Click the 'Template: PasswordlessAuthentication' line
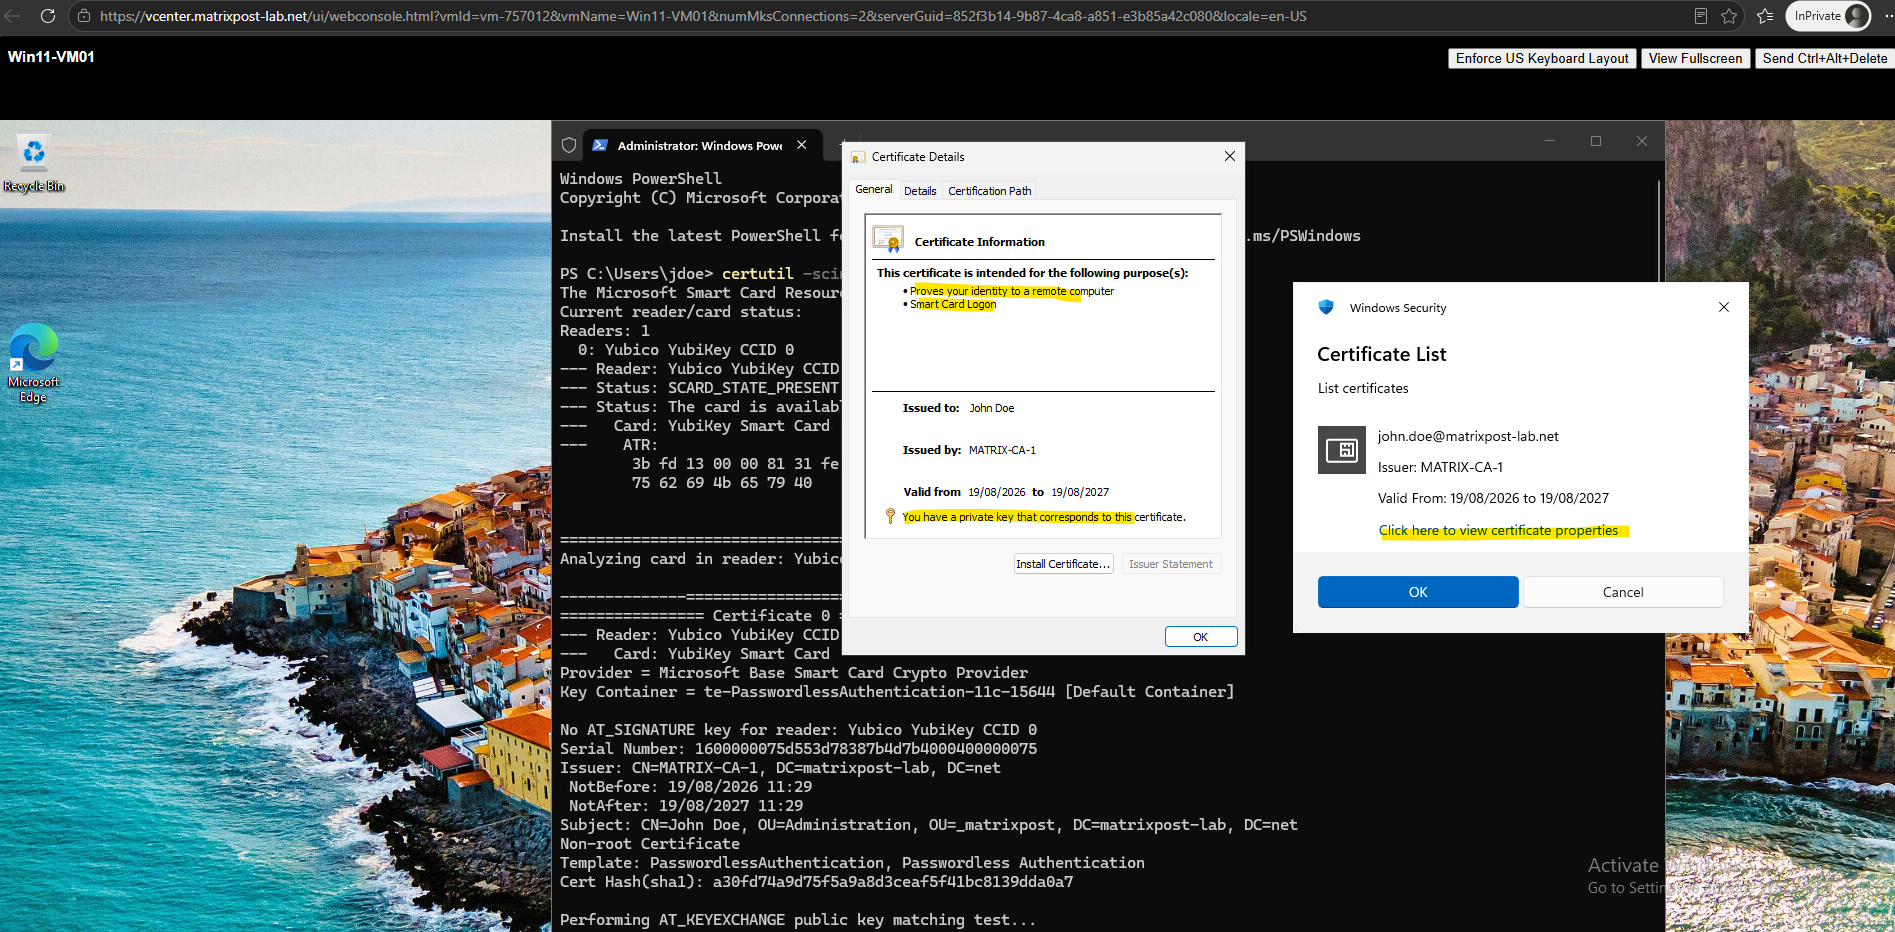The width and height of the screenshot is (1895, 932). tap(852, 863)
